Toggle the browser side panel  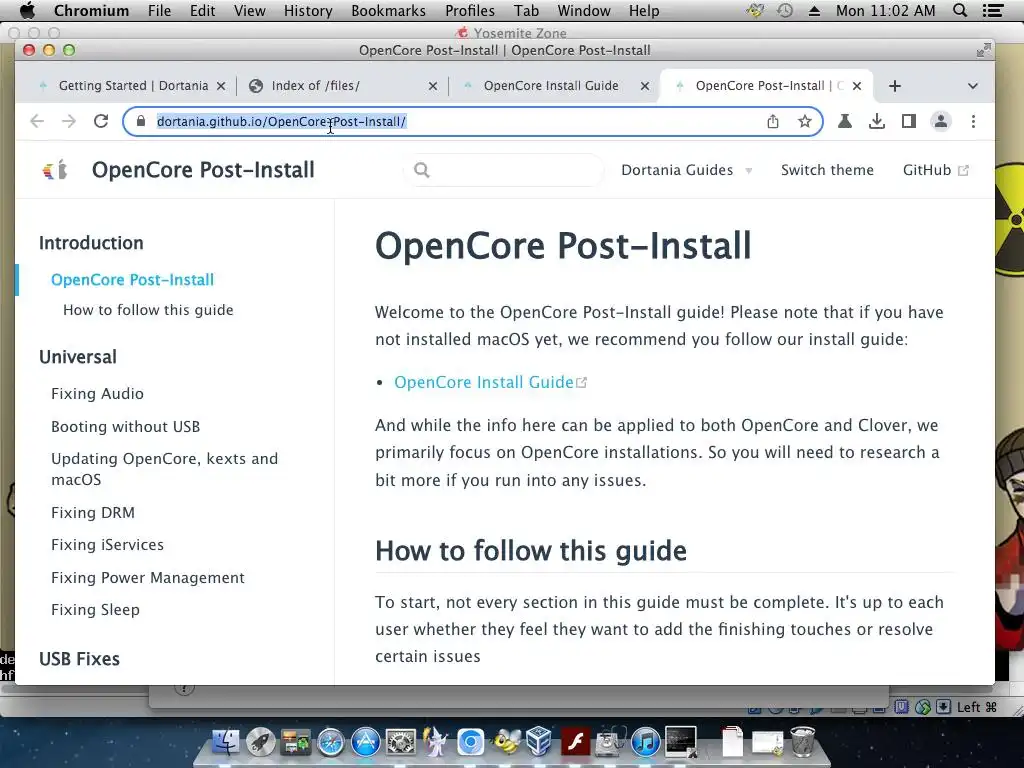[908, 121]
